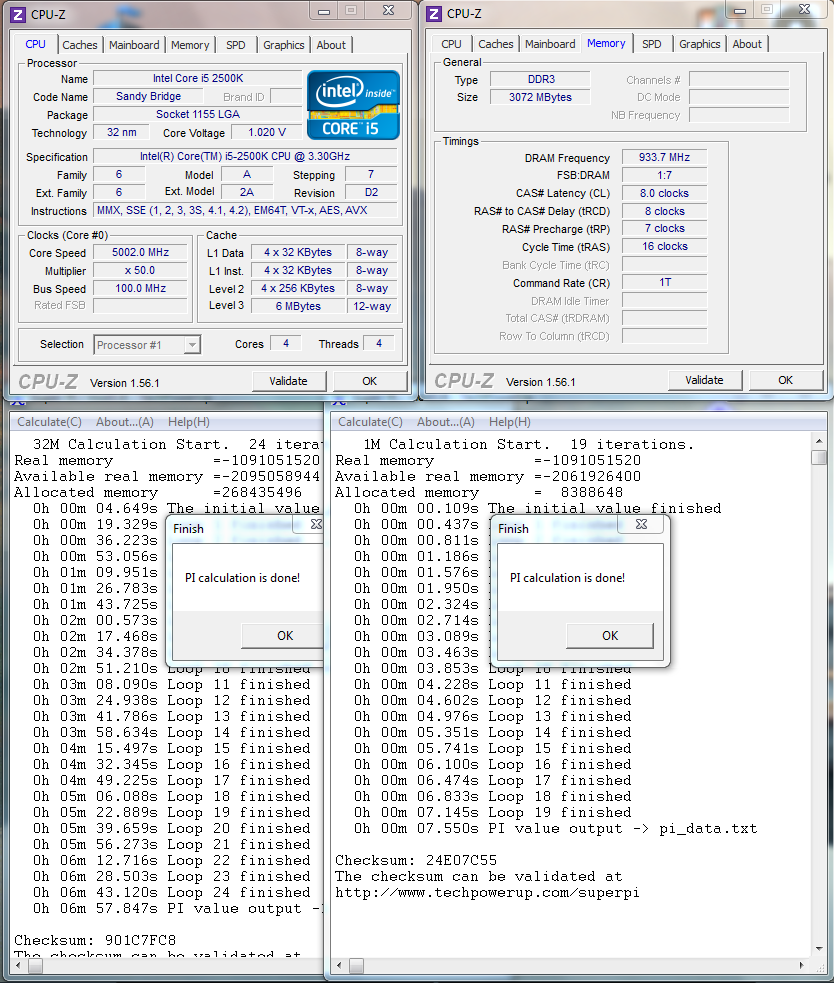This screenshot has height=983, width=834.
Task: Click the processor name field 'Intel Core i5 2500K'
Action: [198, 78]
